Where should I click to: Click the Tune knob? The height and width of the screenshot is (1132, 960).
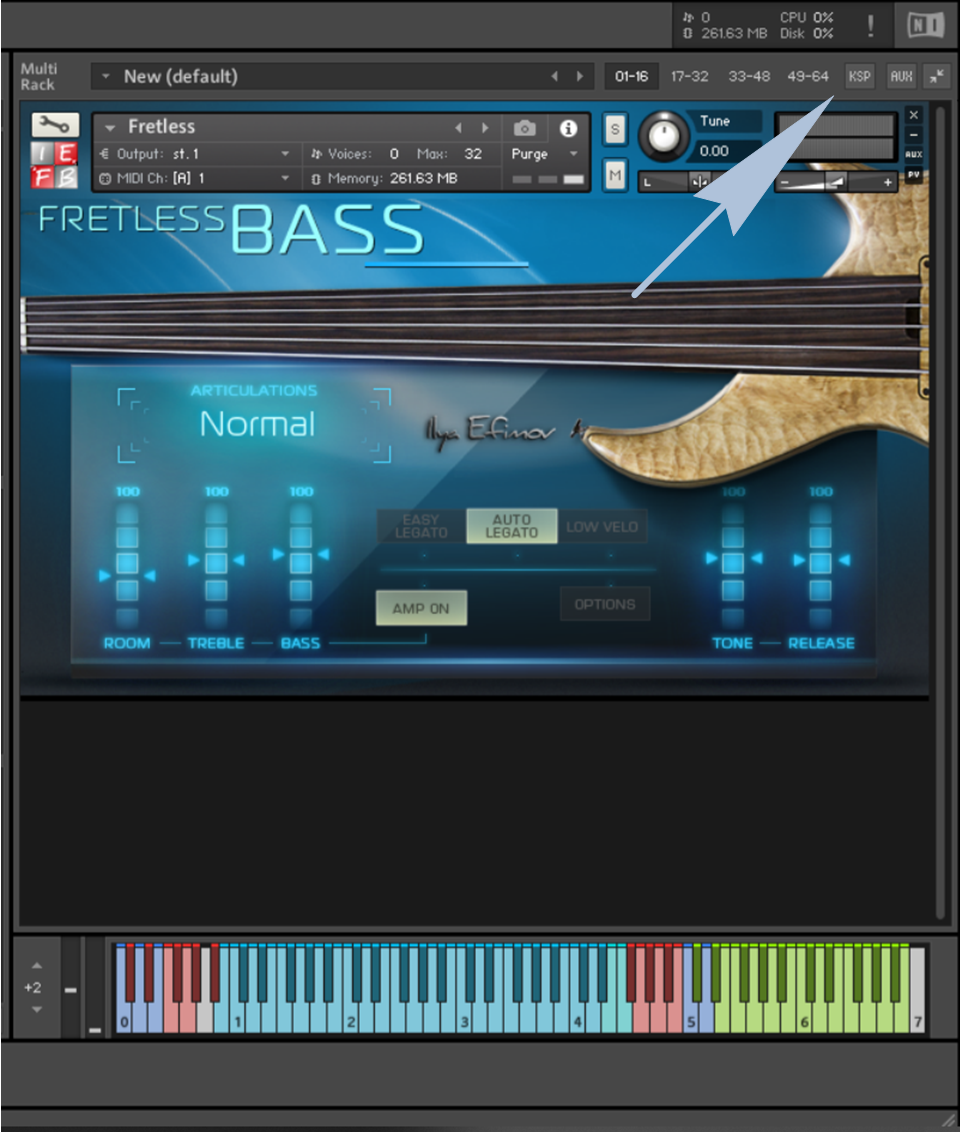[664, 136]
